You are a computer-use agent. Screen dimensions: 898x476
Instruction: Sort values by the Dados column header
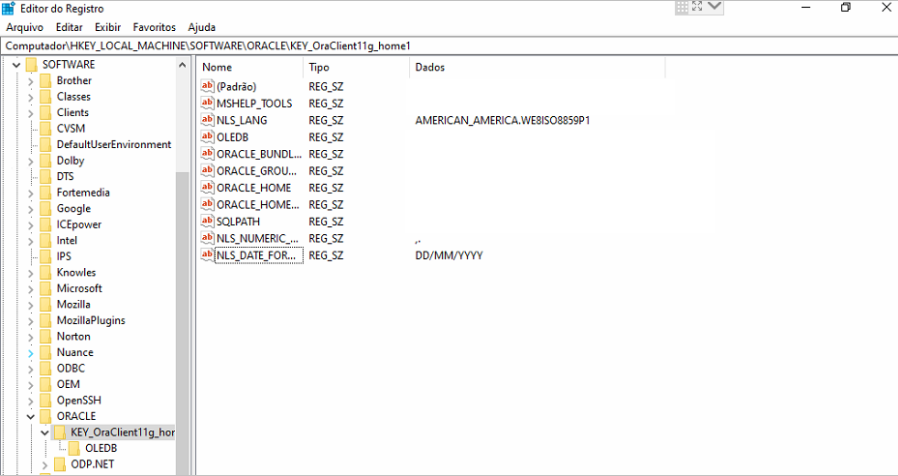click(537, 67)
